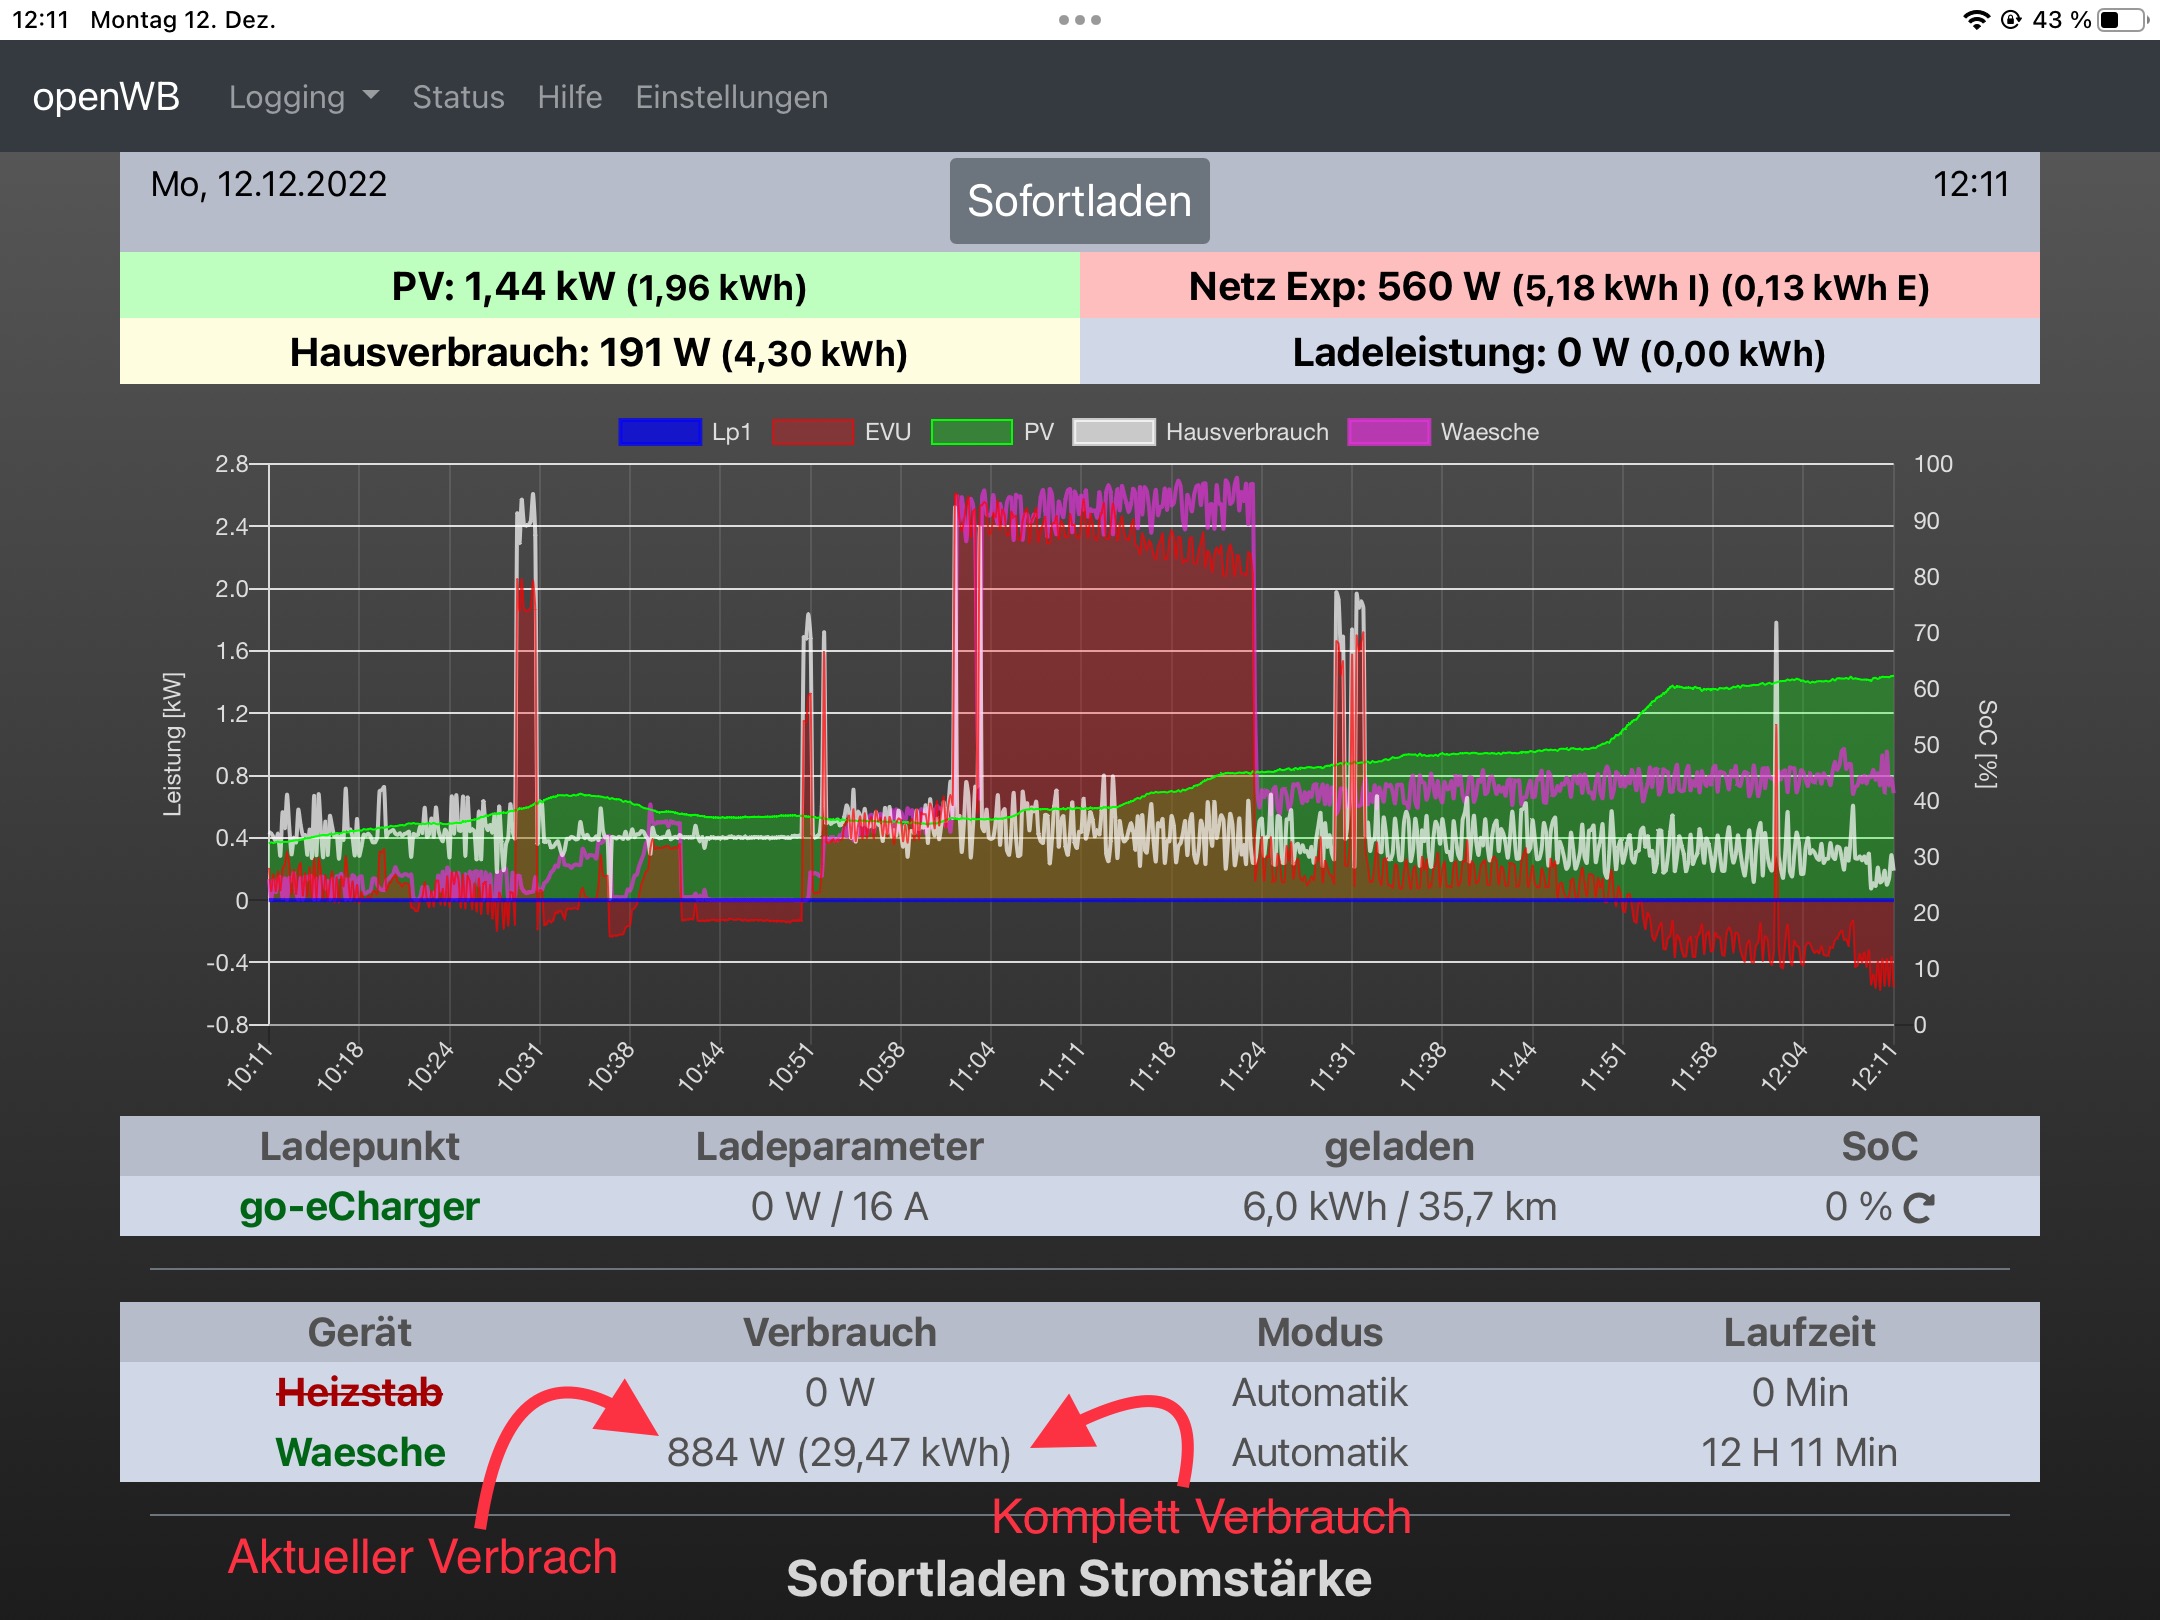Go to Einstellungen
2160x1620 pixels.
(x=731, y=97)
